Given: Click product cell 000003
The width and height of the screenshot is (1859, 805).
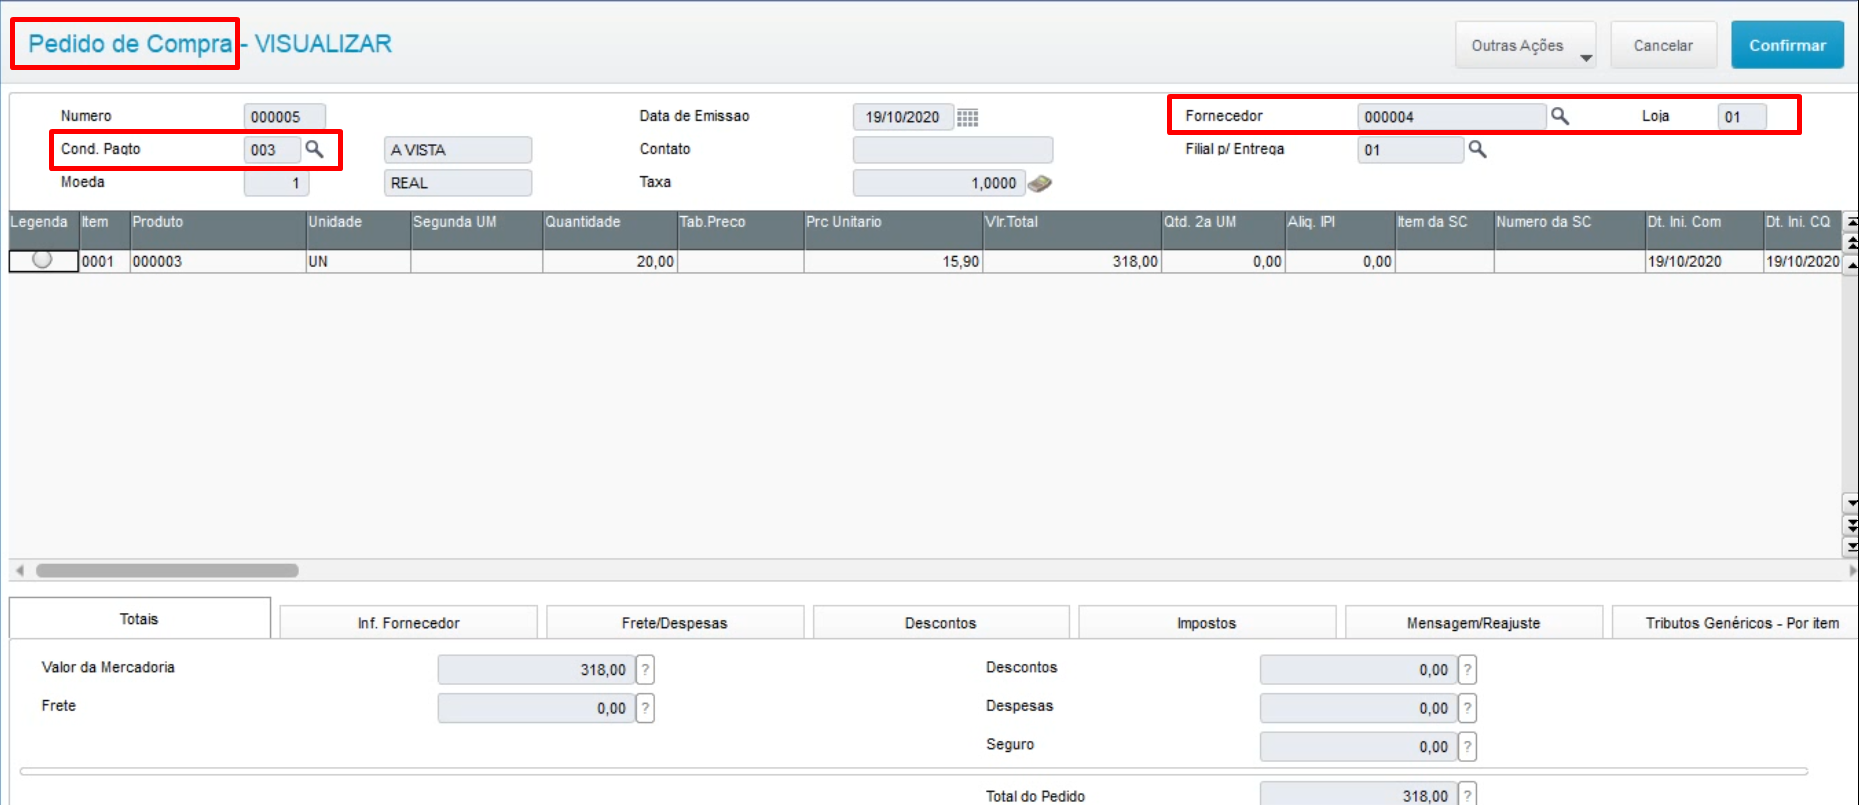Looking at the screenshot, I should coord(218,261).
